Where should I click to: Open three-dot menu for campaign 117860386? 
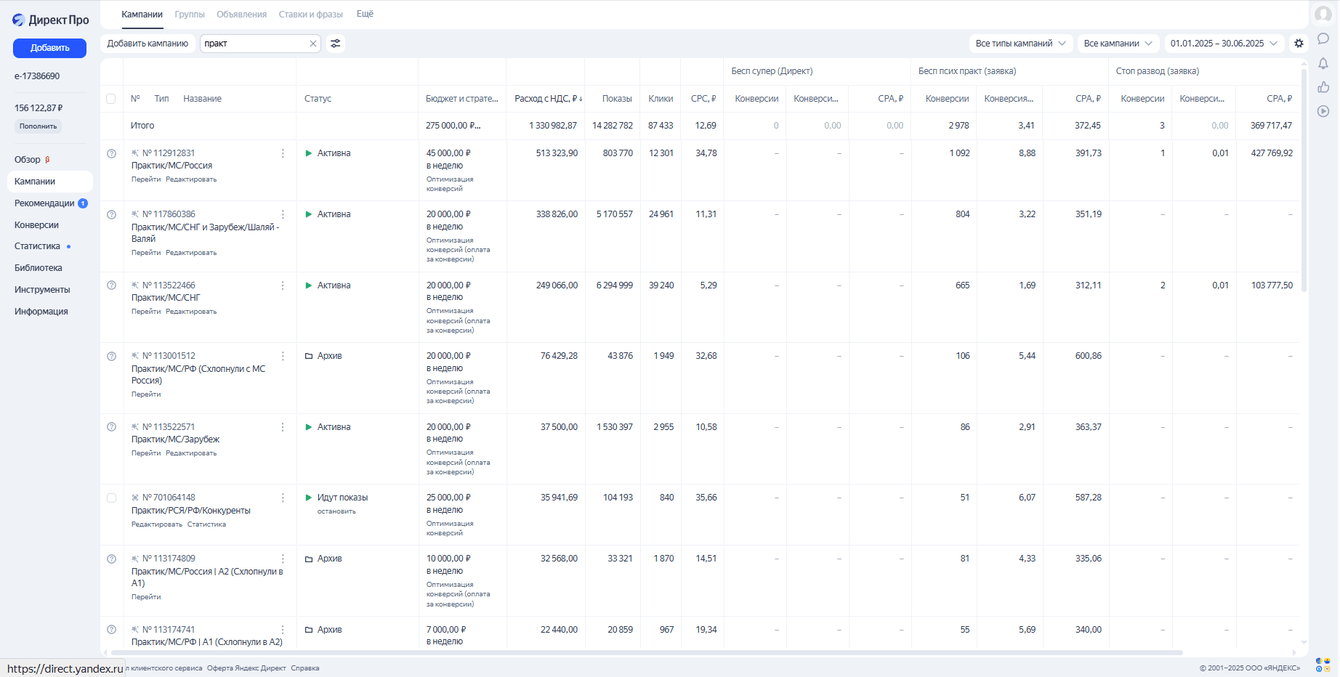click(283, 215)
